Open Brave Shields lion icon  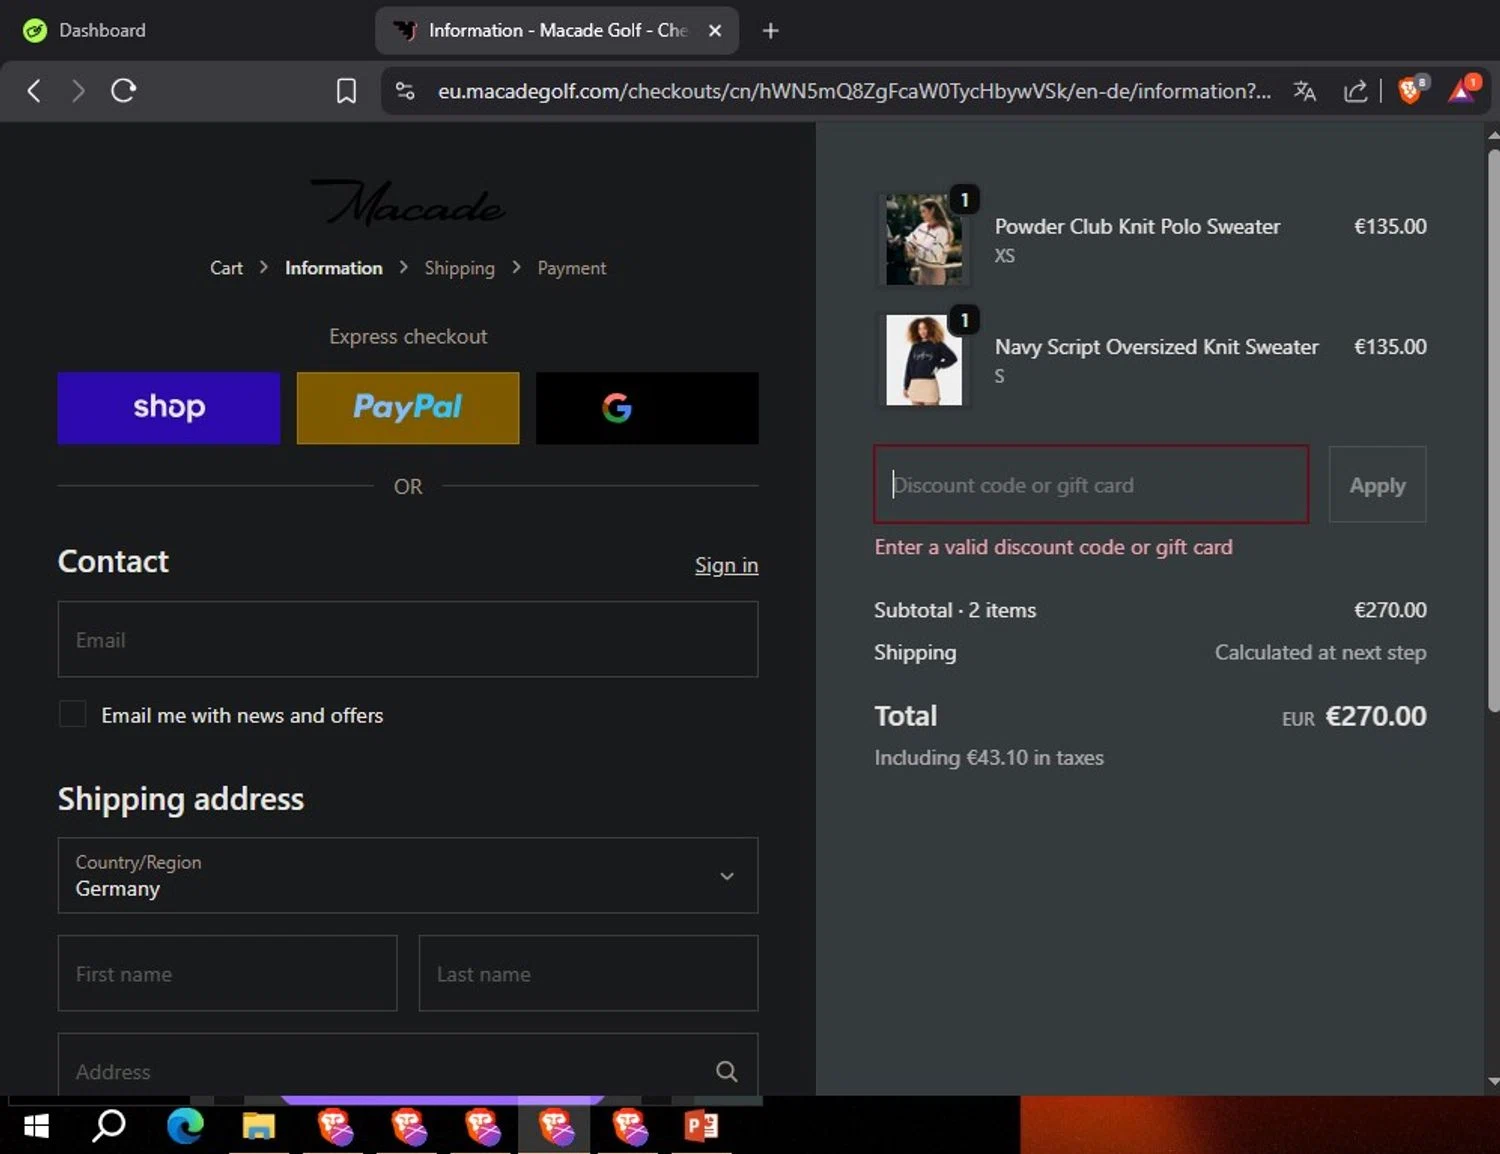(x=1410, y=91)
